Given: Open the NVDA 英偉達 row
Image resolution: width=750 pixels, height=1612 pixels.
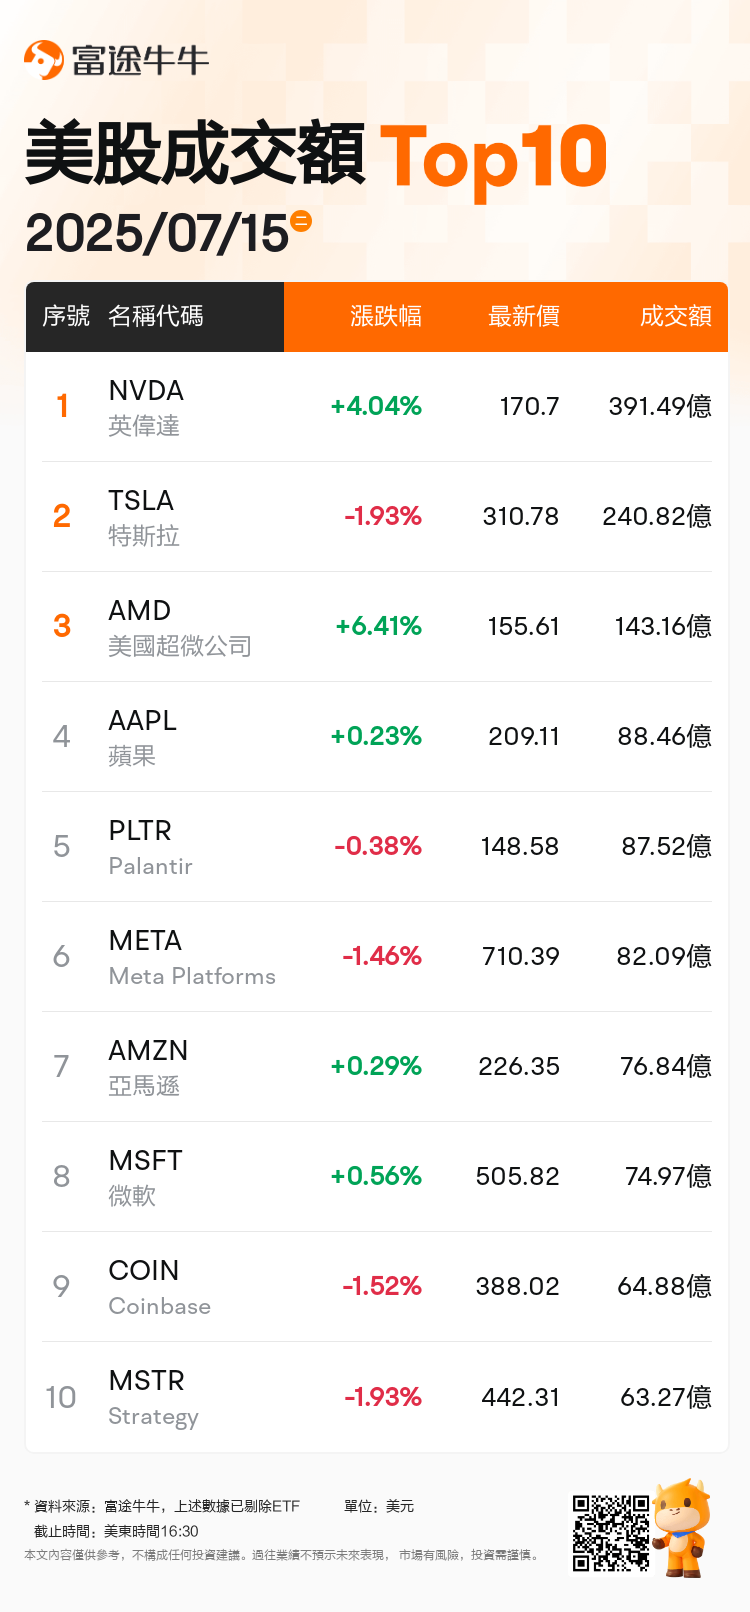Looking at the screenshot, I should coord(377,407).
